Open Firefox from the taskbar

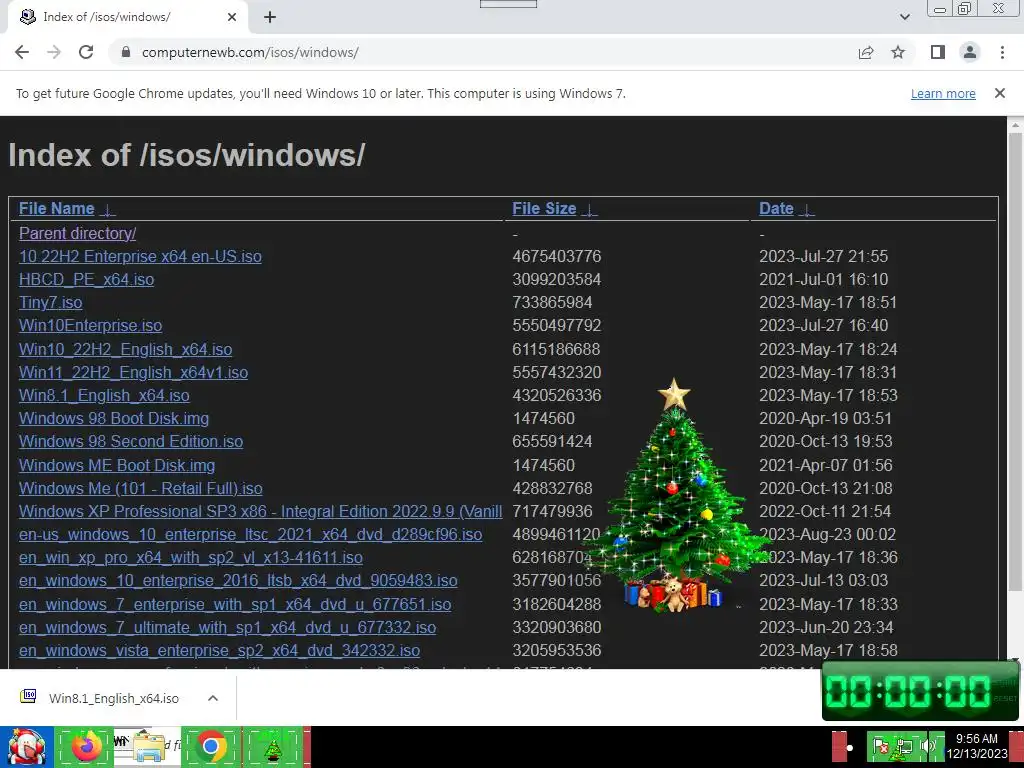(x=86, y=747)
